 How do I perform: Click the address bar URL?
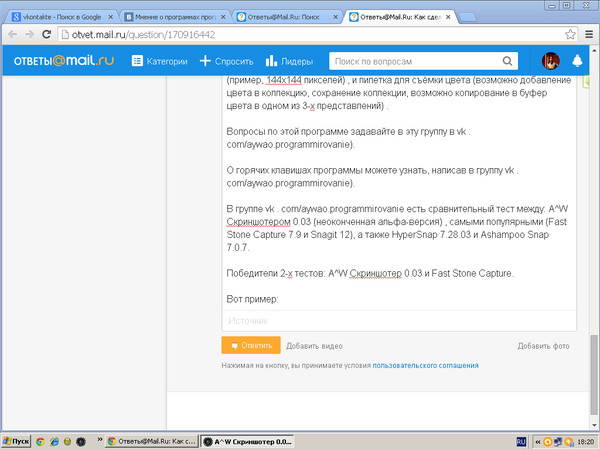coord(143,35)
